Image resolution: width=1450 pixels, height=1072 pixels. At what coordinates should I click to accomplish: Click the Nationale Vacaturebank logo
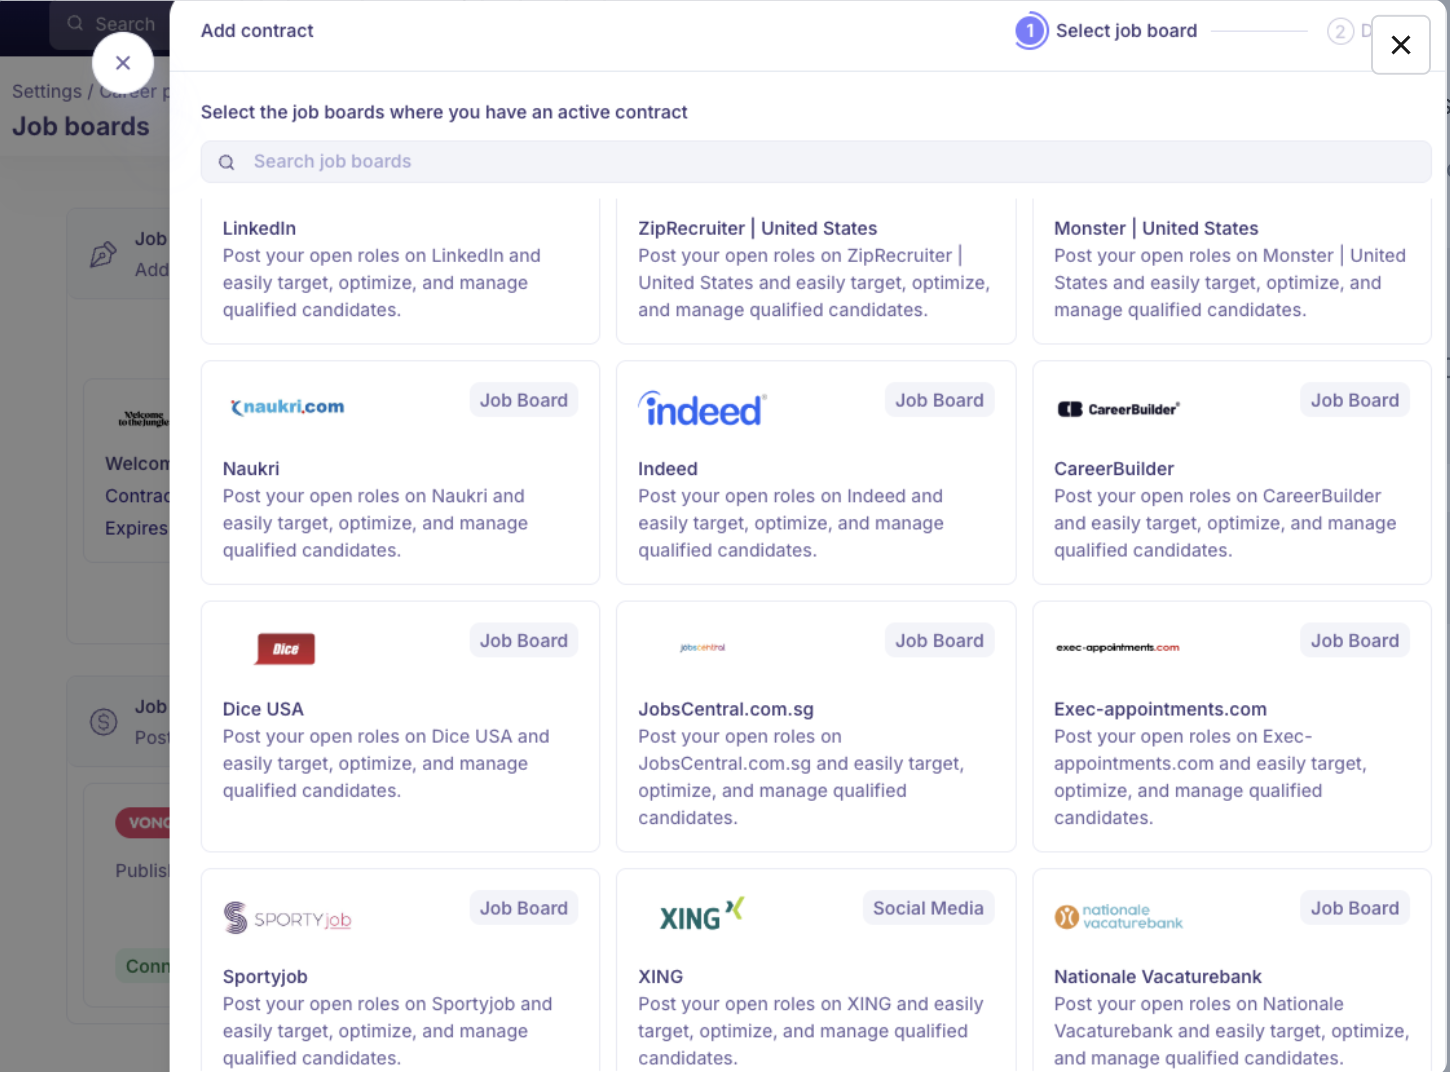pyautogui.click(x=1118, y=916)
